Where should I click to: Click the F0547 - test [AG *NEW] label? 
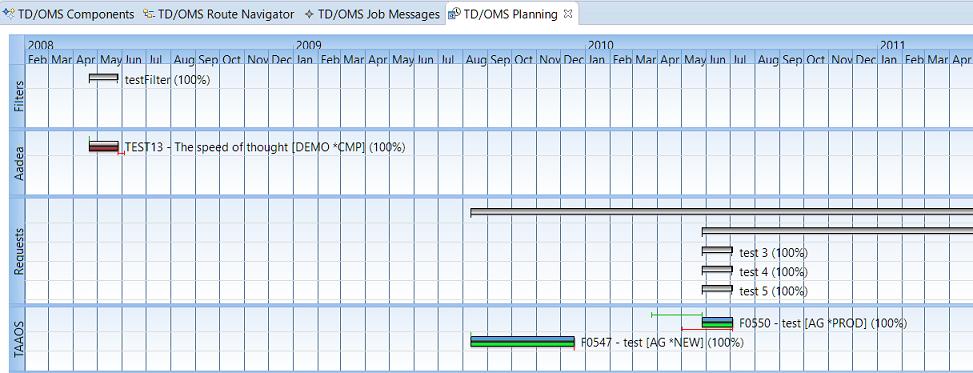(662, 343)
